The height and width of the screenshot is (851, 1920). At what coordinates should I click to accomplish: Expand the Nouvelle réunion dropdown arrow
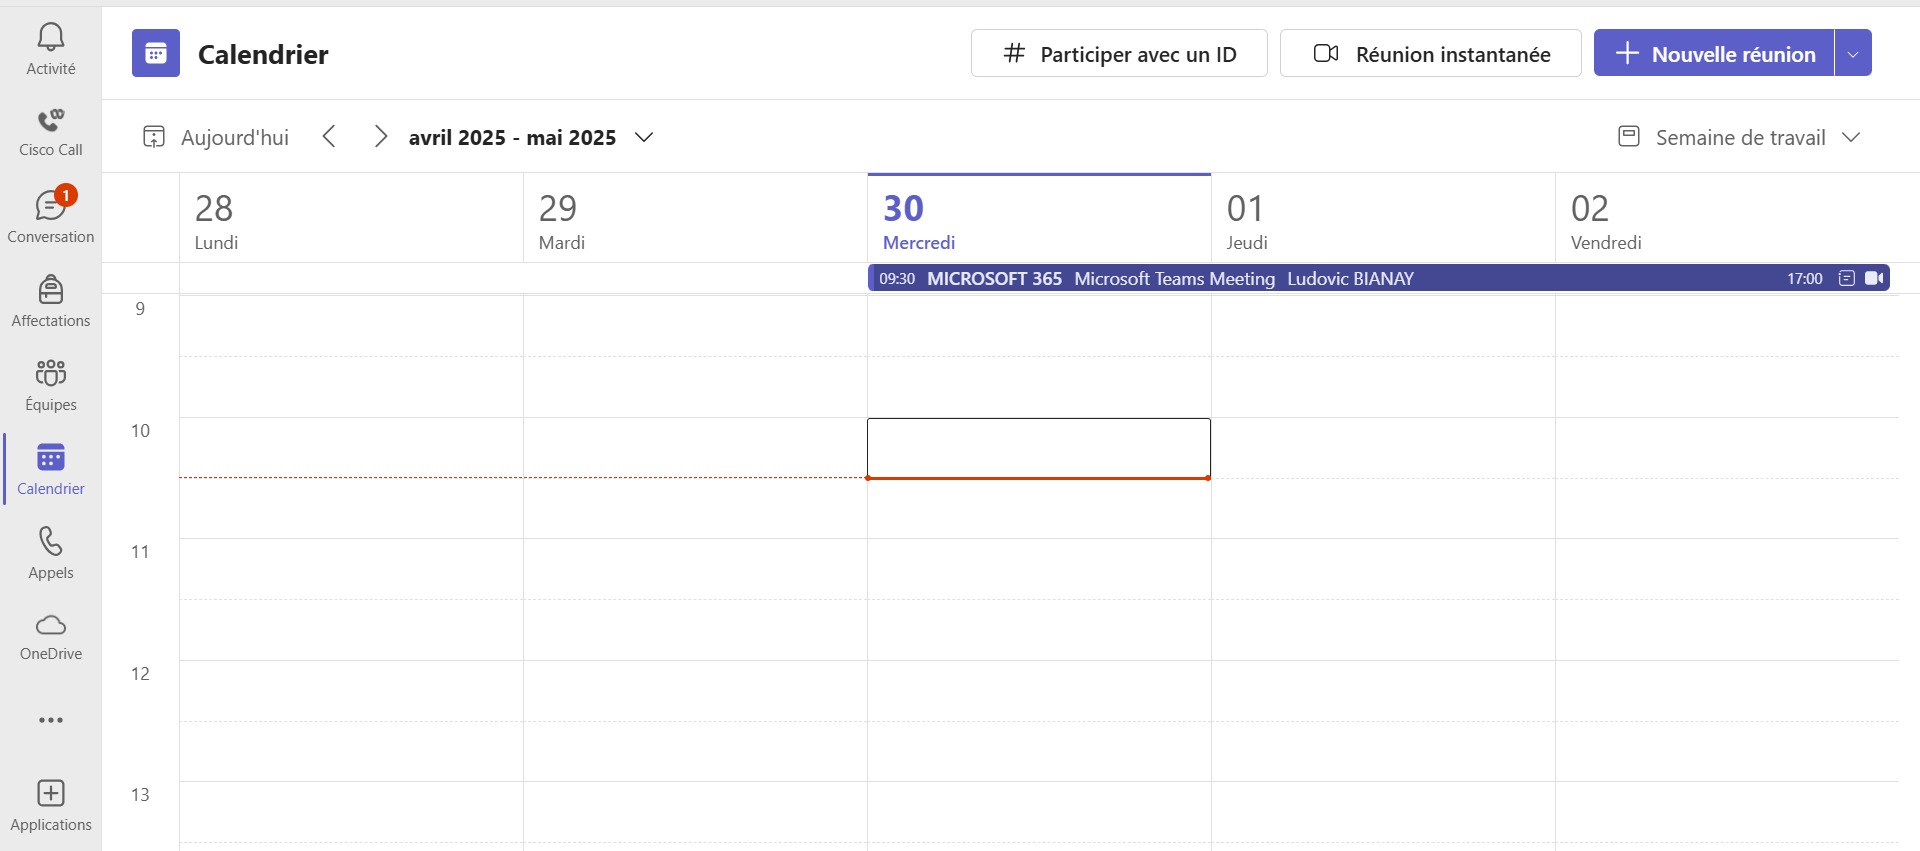point(1853,54)
